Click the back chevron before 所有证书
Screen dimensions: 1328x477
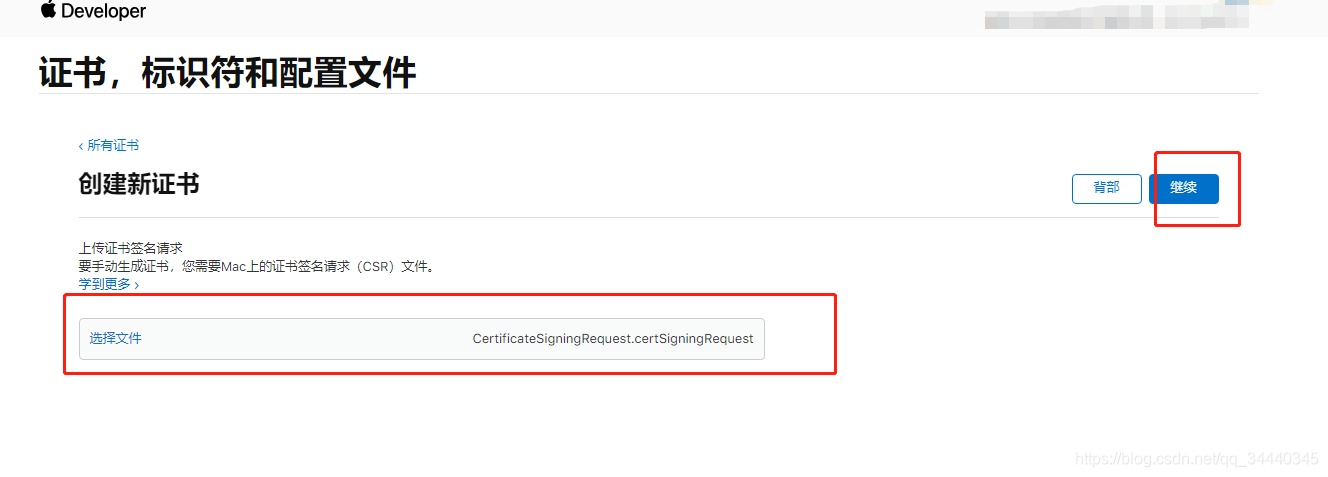click(x=81, y=146)
